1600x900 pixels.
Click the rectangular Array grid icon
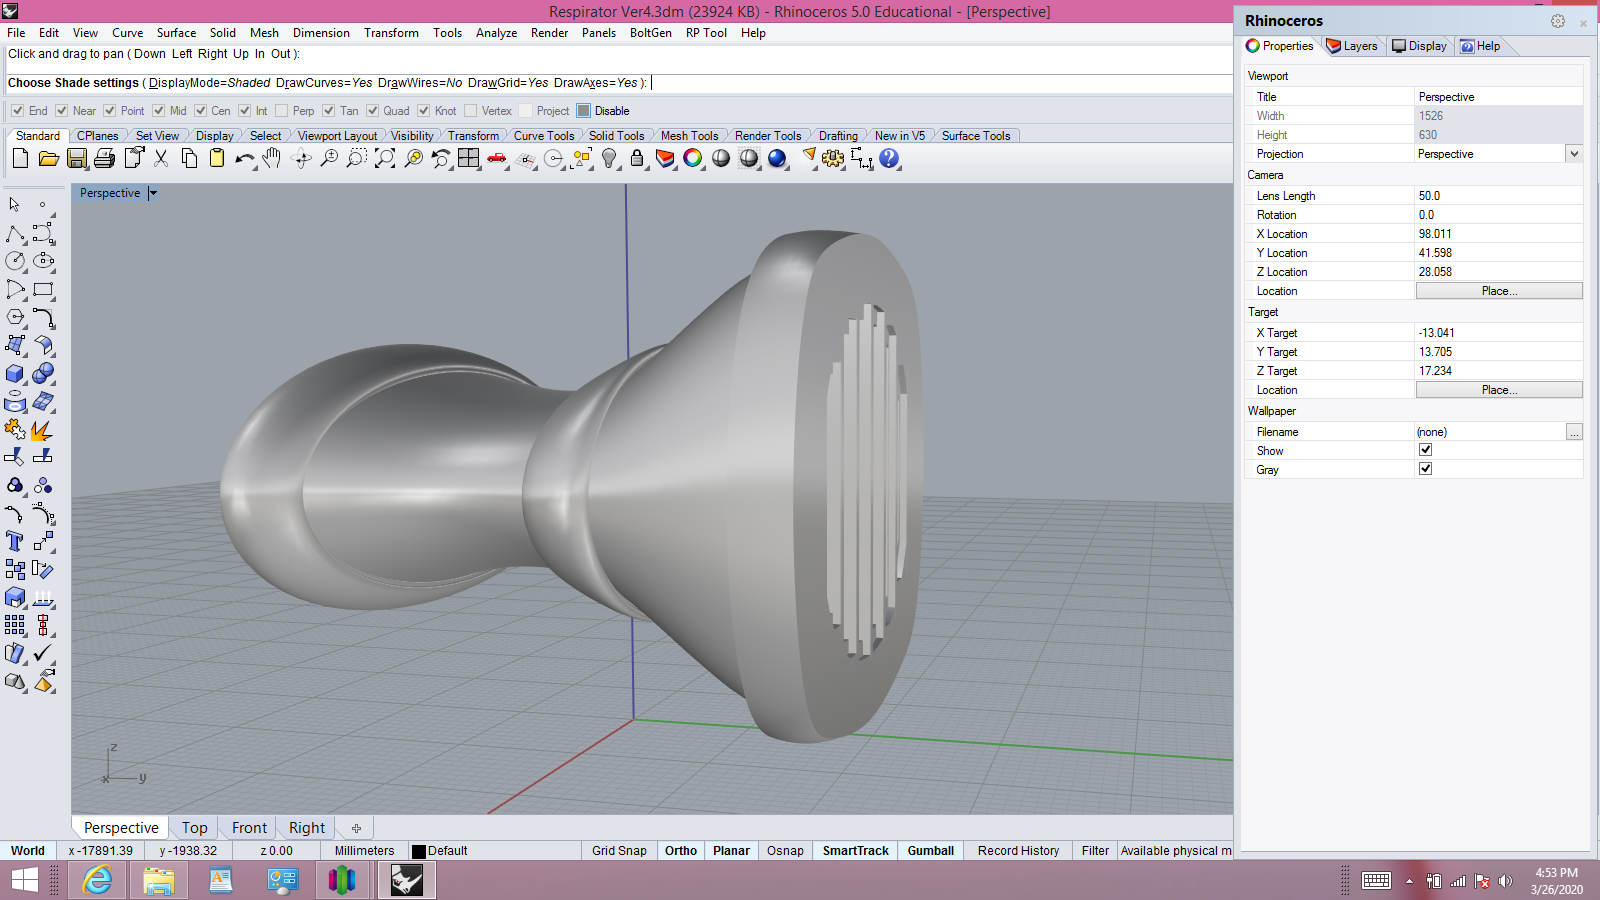coord(15,625)
